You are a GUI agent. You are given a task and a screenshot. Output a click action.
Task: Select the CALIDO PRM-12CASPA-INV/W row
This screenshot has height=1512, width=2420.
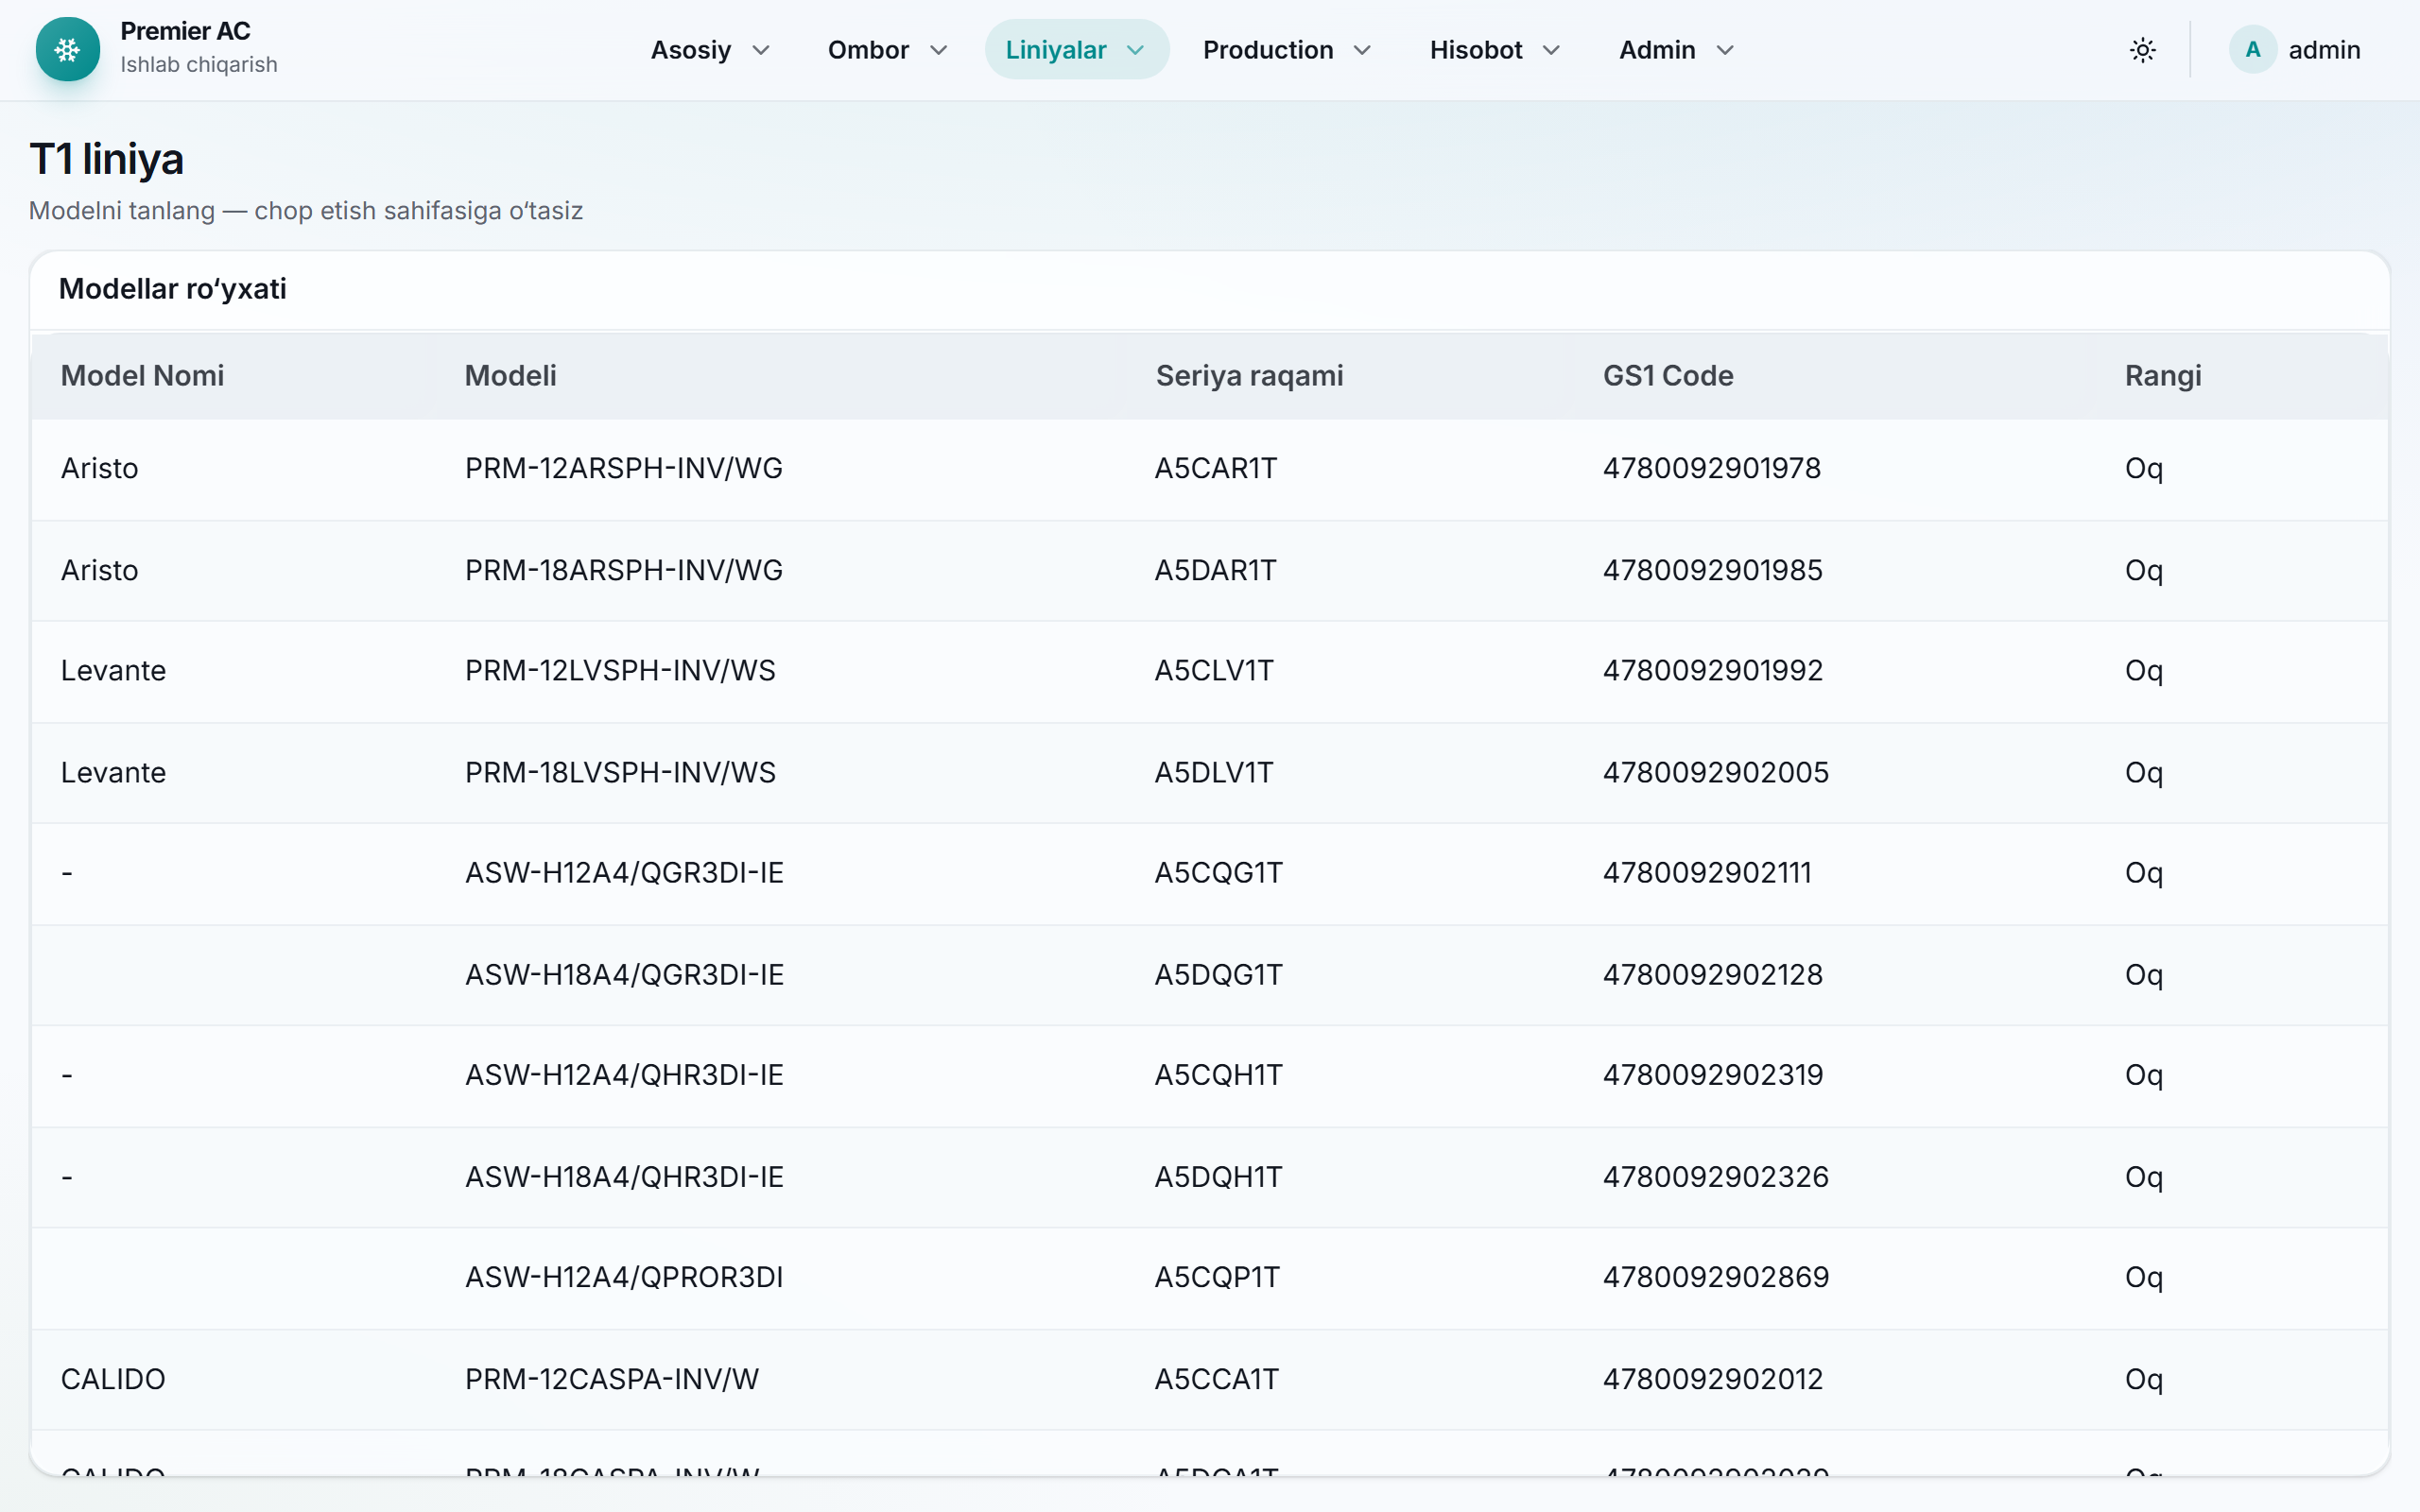point(1210,1380)
